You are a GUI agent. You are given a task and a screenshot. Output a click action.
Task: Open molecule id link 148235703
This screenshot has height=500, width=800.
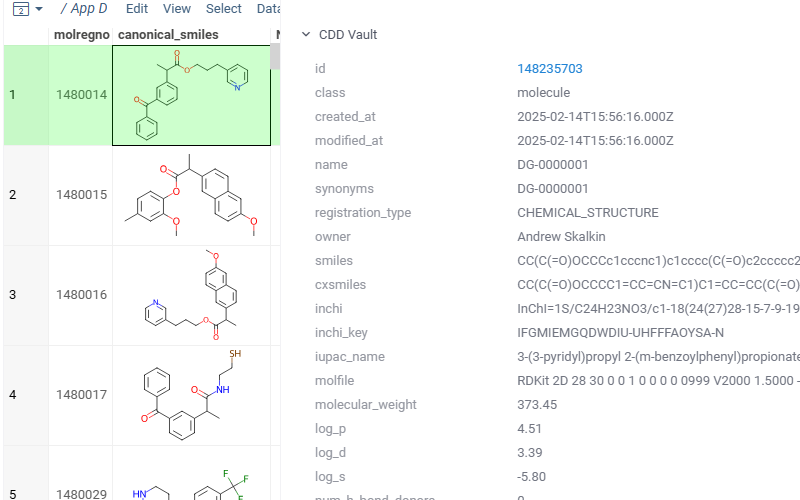(x=549, y=69)
